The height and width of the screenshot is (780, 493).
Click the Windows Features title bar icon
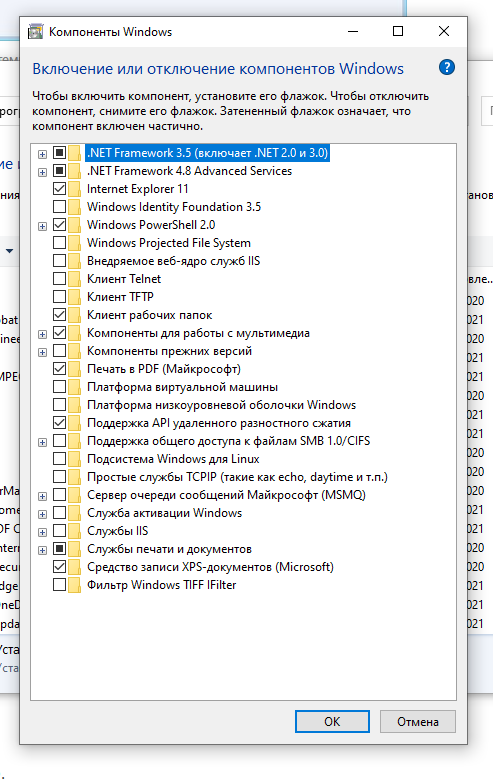click(35, 31)
